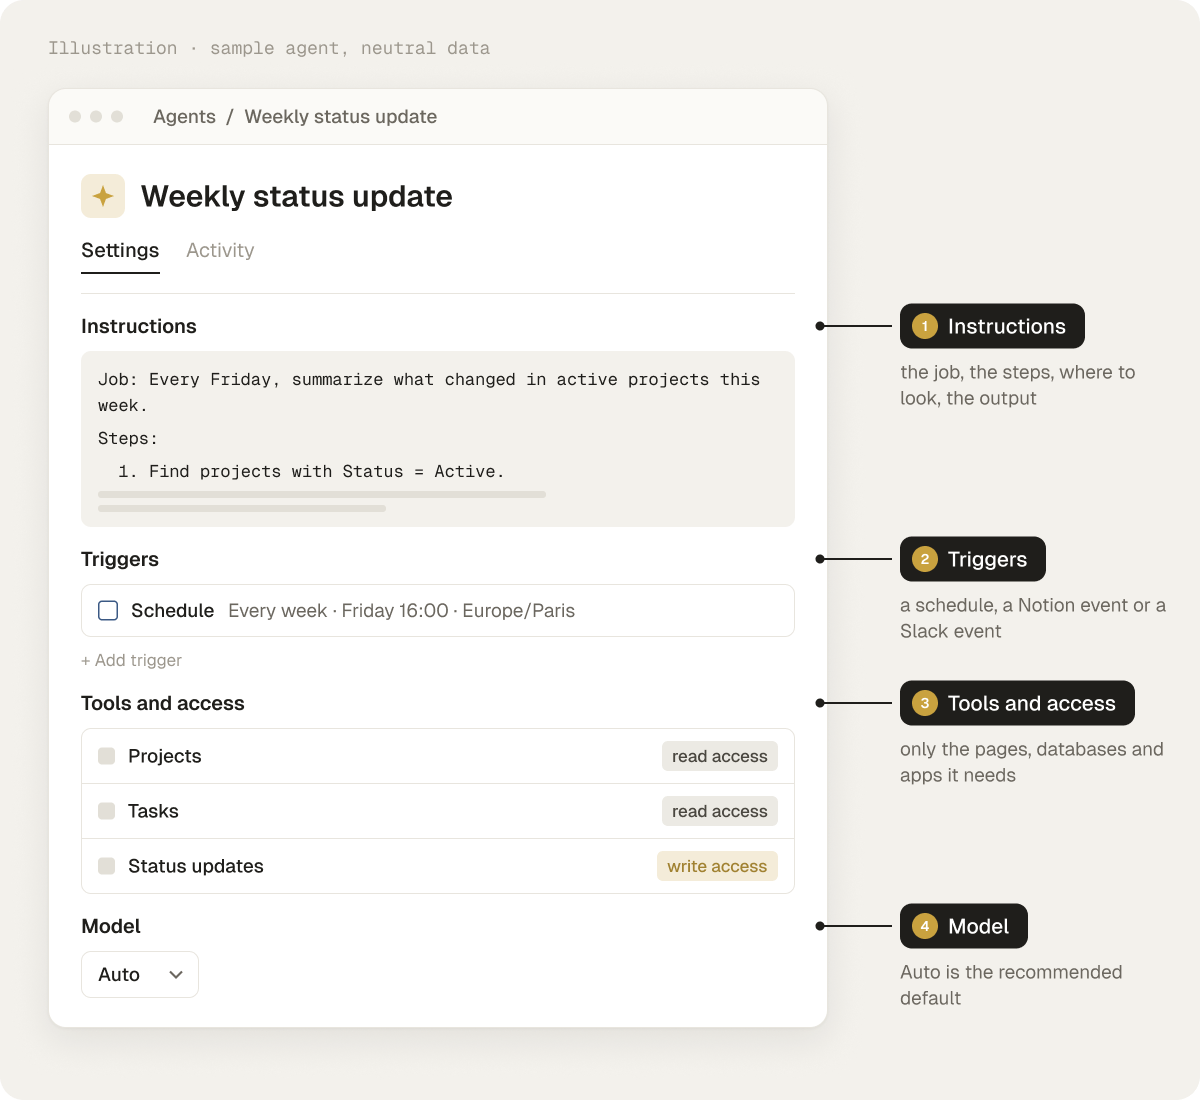Click the Weekly status update page title

[297, 196]
